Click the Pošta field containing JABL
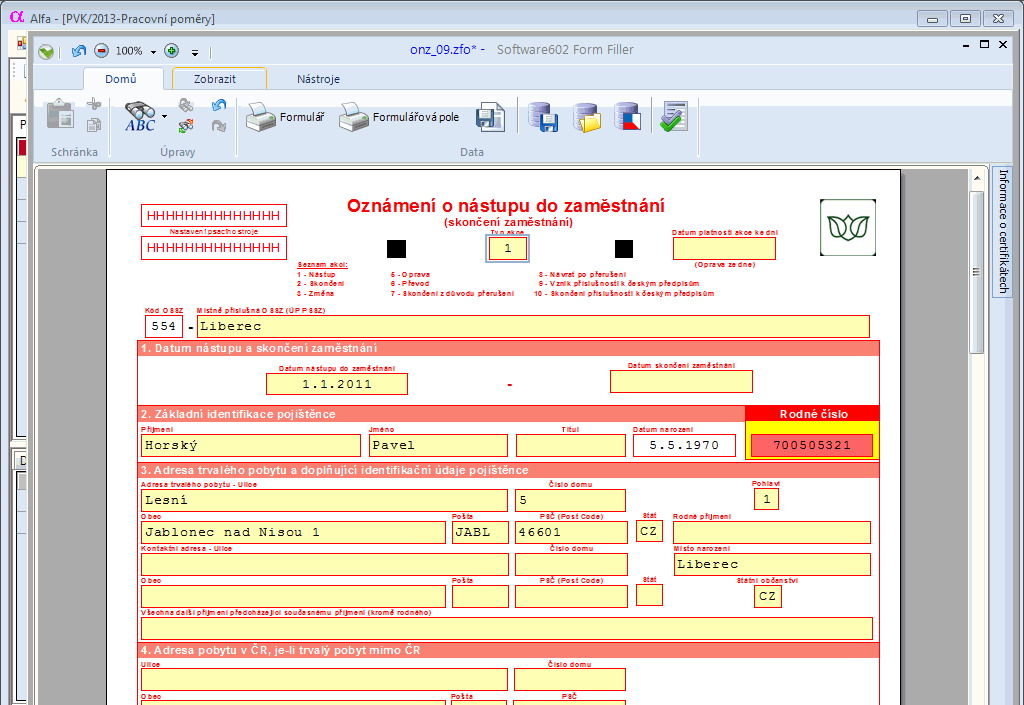The width and height of the screenshot is (1024, 705). (480, 533)
